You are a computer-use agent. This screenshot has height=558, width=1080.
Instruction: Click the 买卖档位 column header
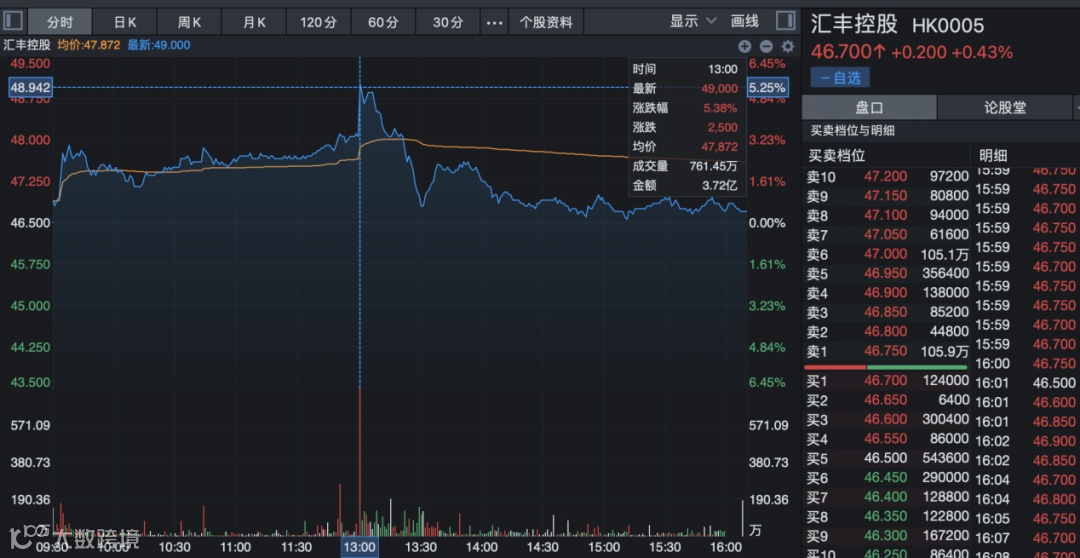click(x=837, y=156)
